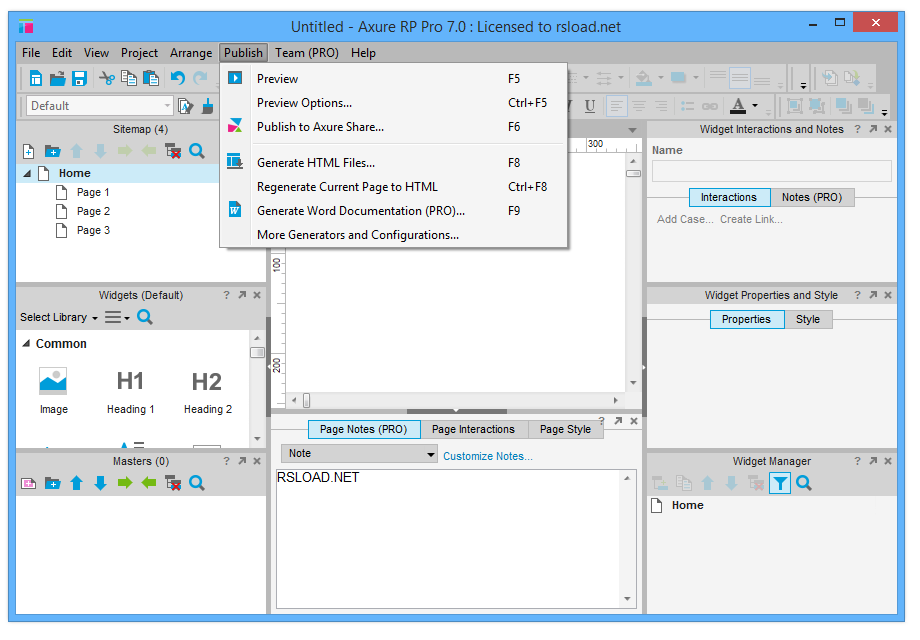Open the Select Library dropdown

59,317
